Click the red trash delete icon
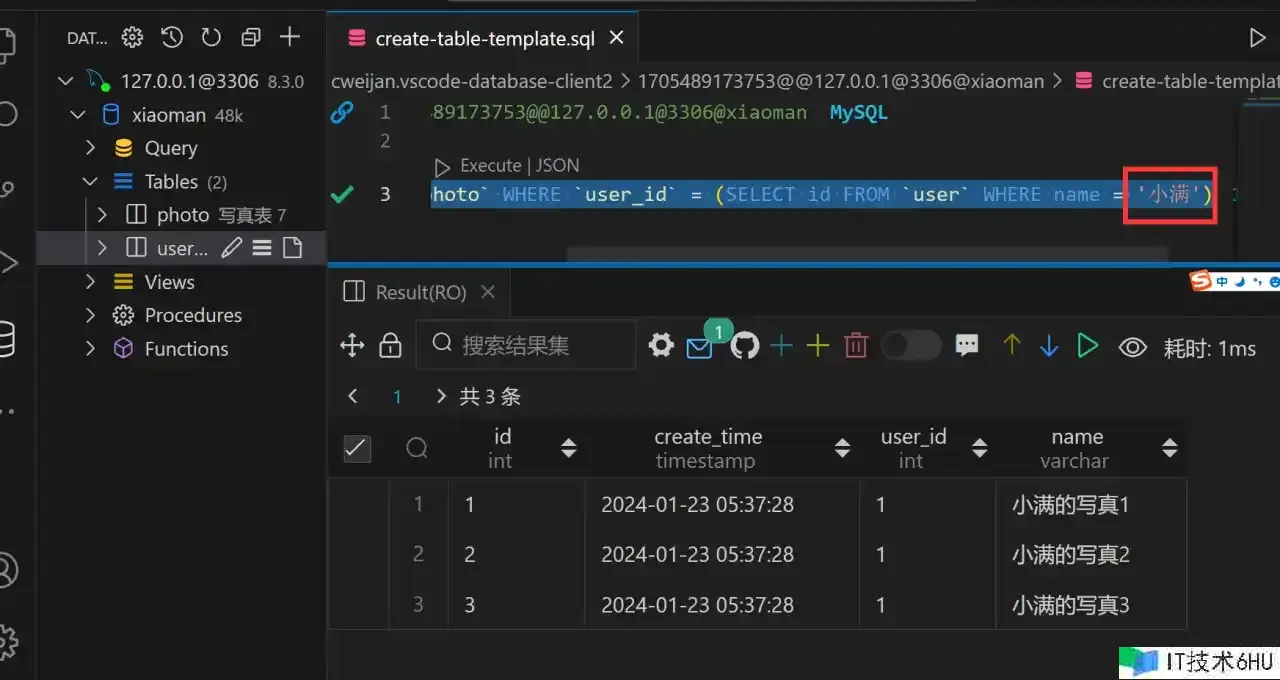 [856, 346]
